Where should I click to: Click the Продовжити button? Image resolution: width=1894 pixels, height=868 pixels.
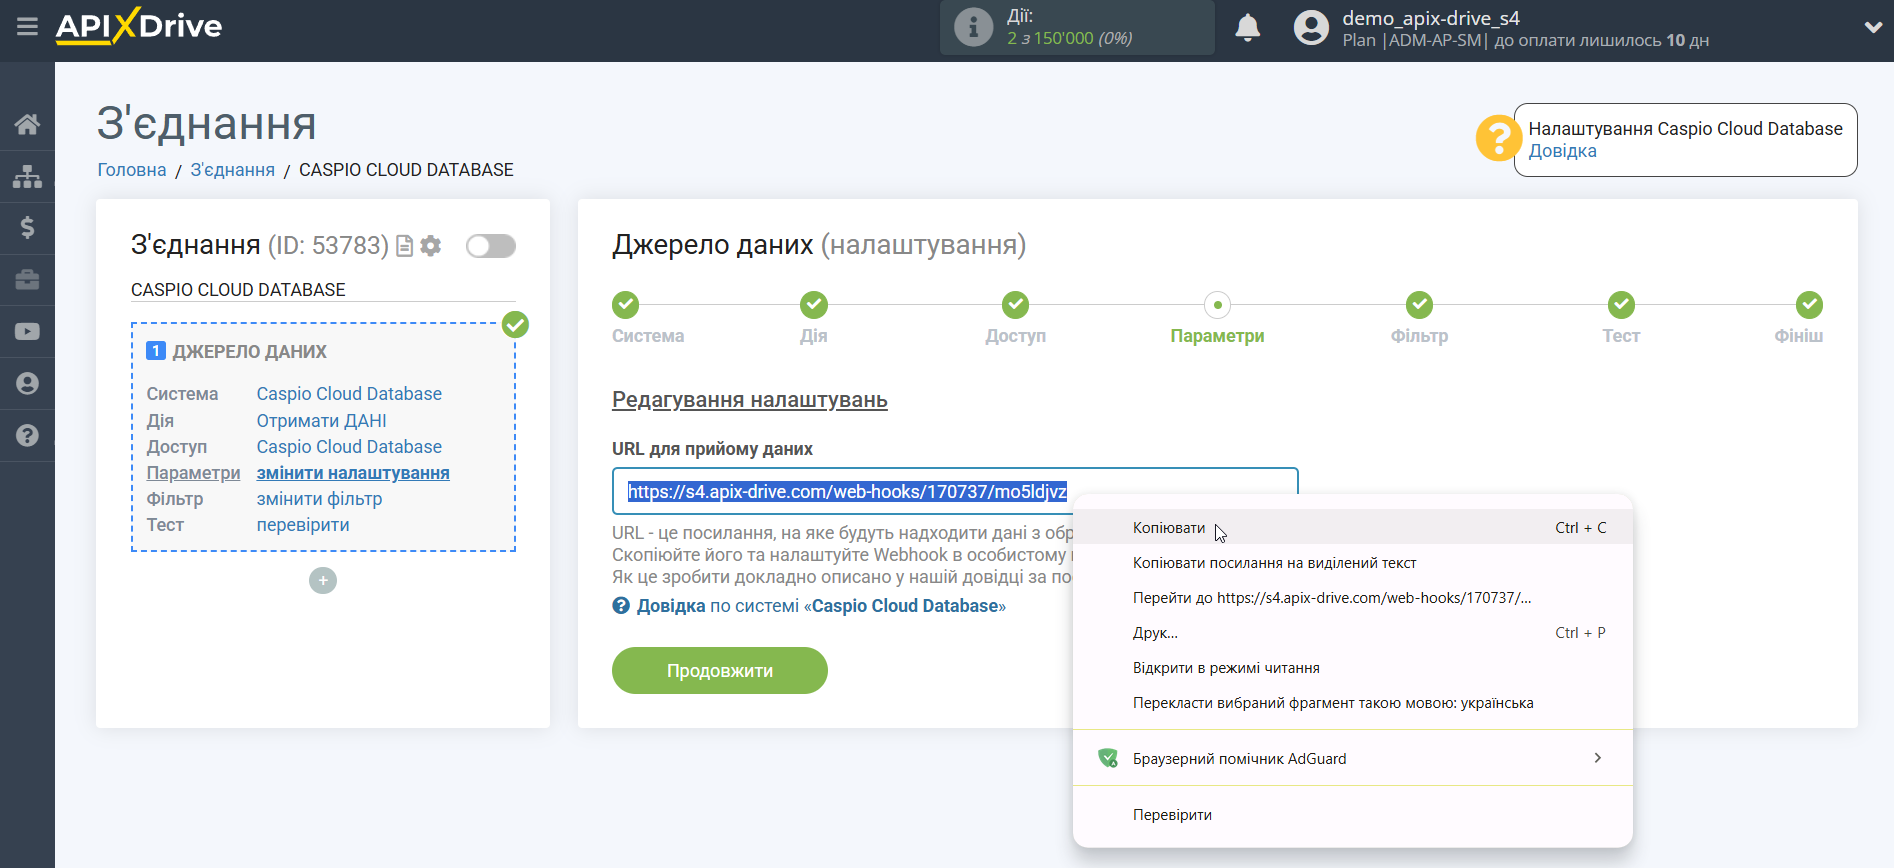tap(720, 670)
